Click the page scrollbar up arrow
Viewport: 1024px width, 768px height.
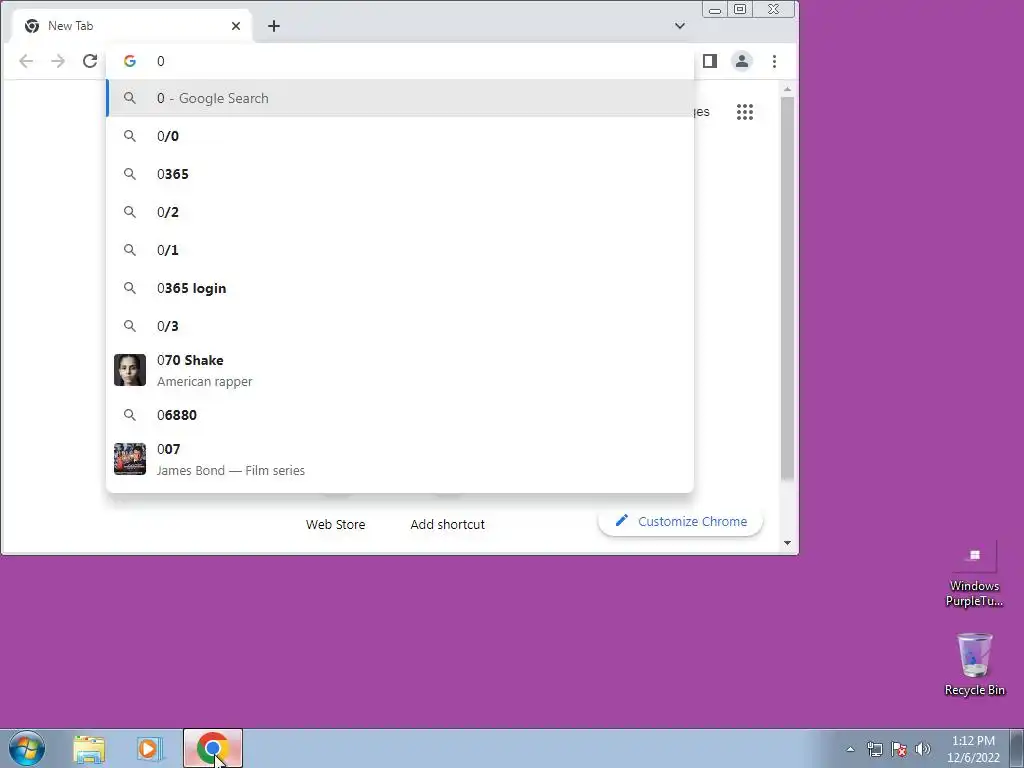pos(788,89)
